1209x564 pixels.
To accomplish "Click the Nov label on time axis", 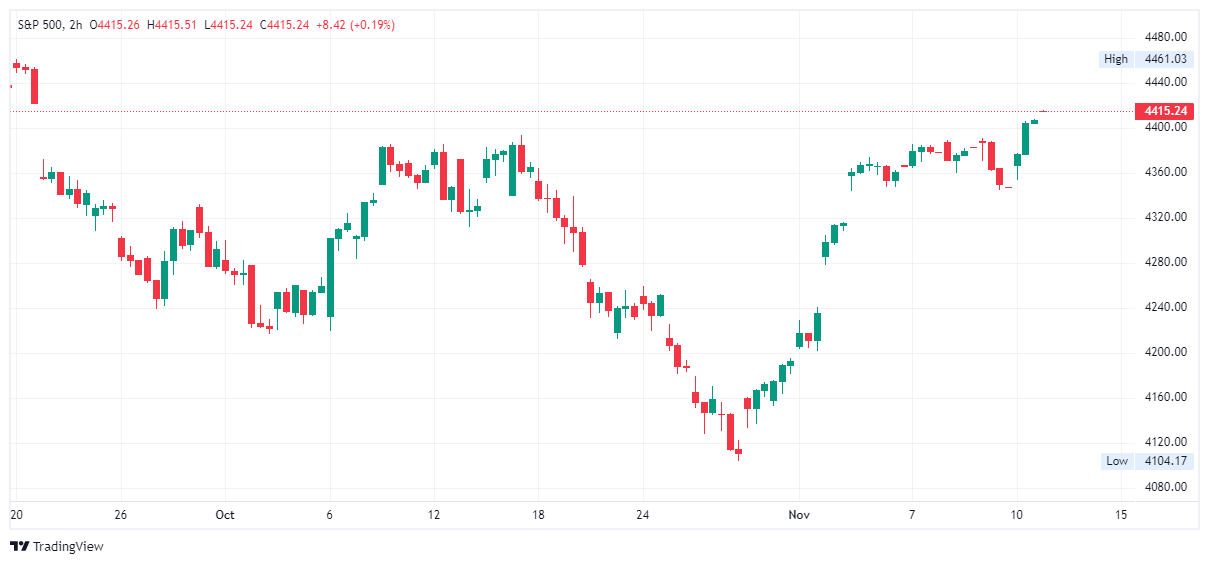I will (x=799, y=515).
